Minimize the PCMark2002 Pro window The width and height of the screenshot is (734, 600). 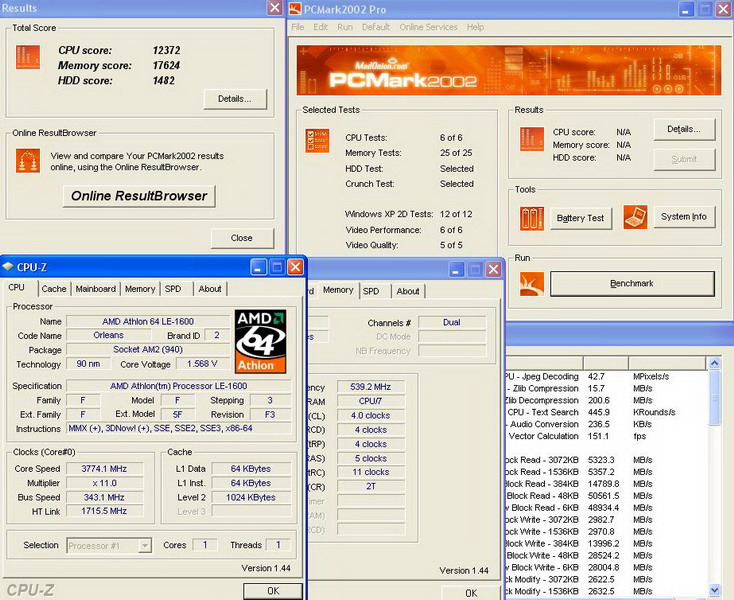(686, 9)
